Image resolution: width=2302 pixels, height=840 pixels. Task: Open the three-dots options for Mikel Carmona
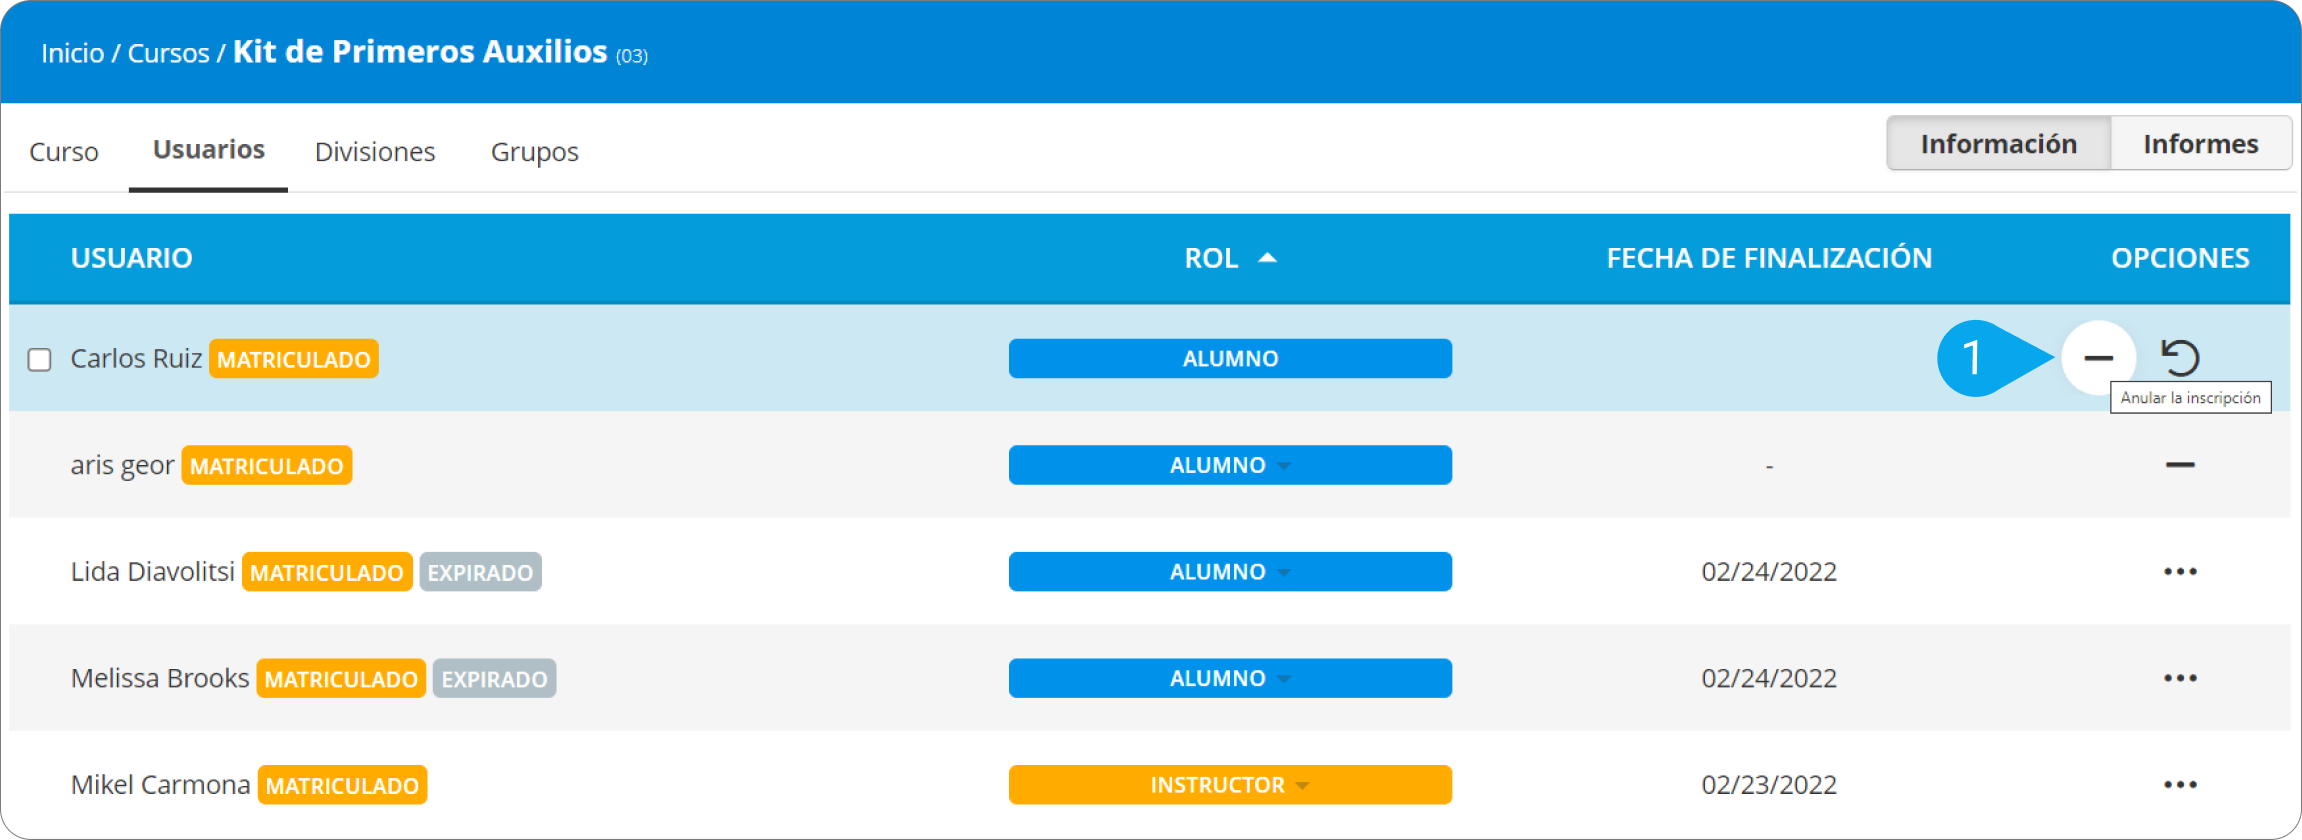click(x=2180, y=785)
